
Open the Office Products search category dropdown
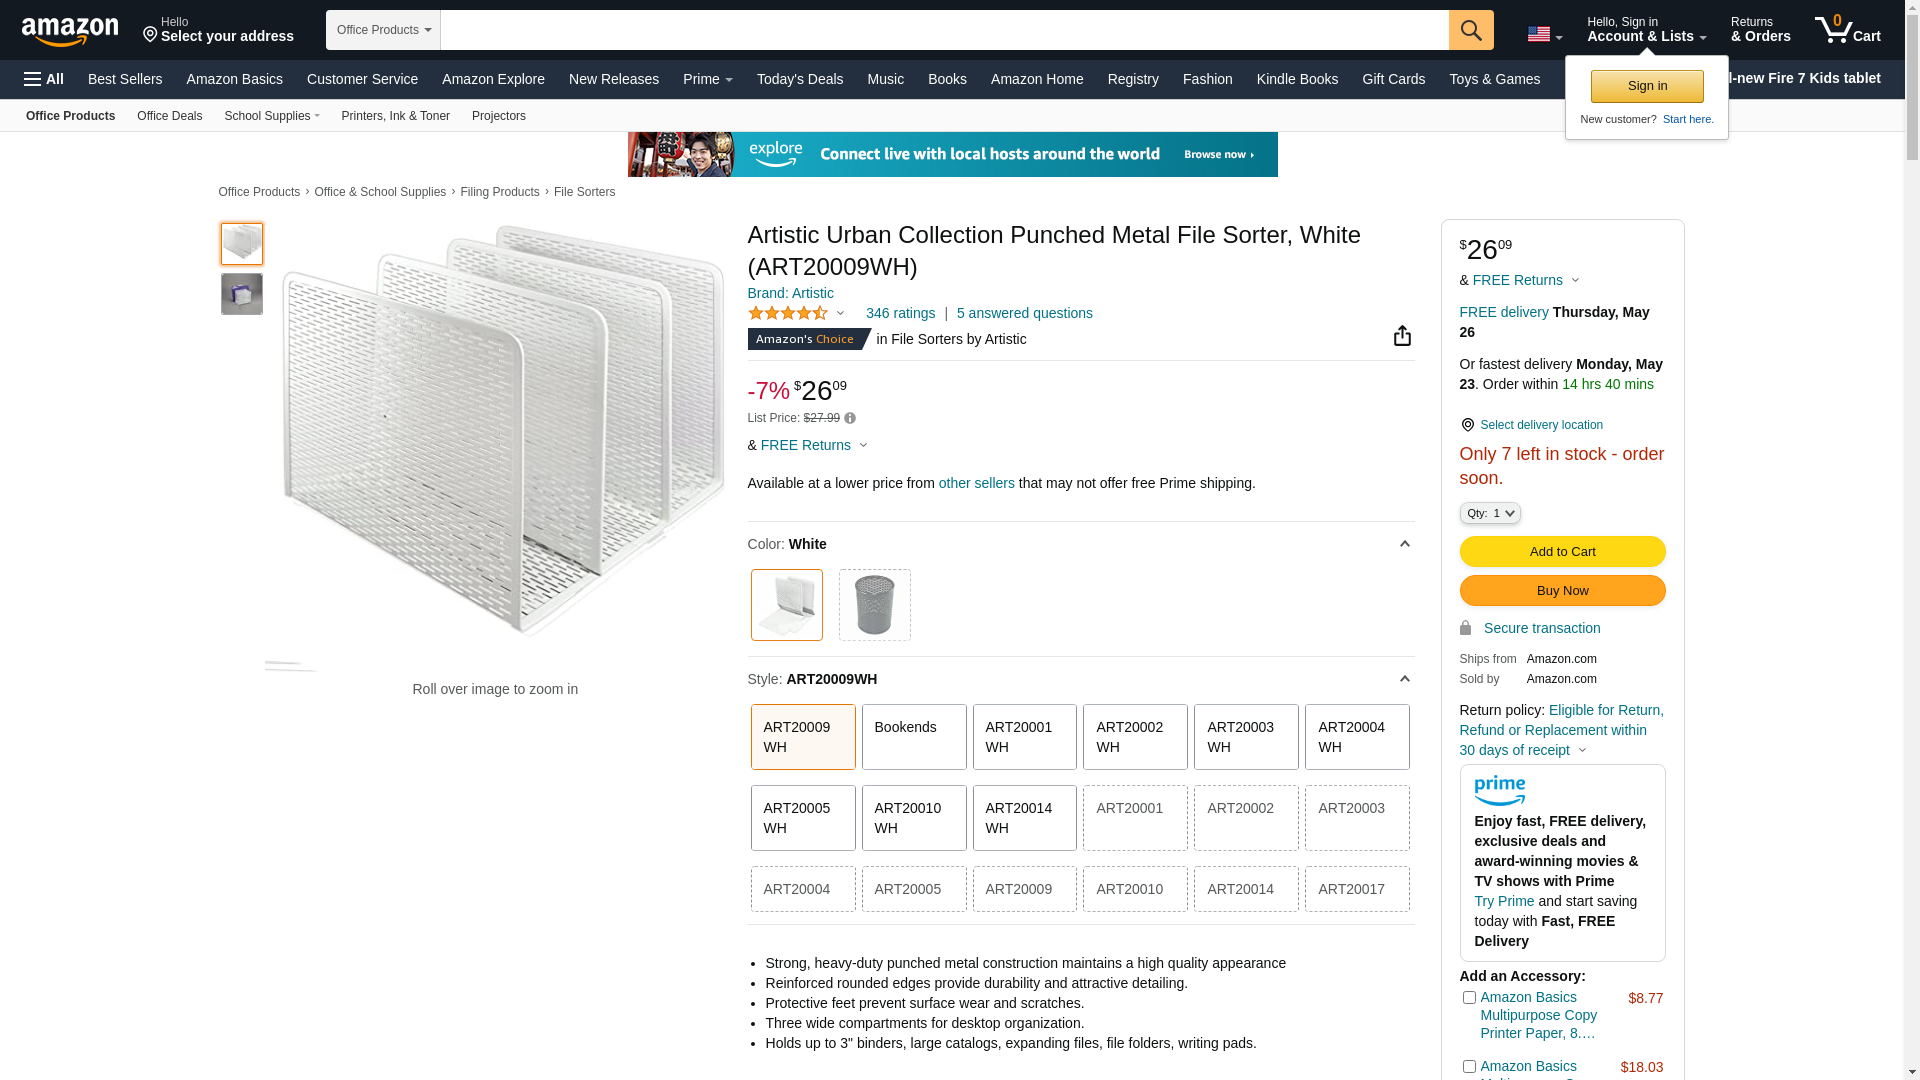(x=383, y=30)
